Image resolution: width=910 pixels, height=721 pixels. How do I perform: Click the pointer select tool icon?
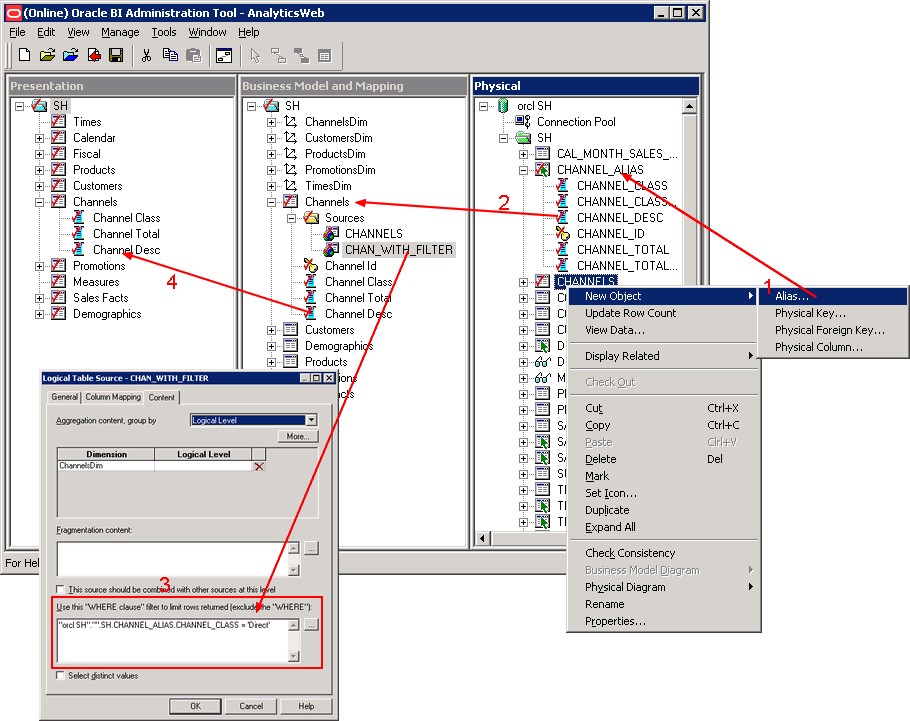pyautogui.click(x=255, y=56)
